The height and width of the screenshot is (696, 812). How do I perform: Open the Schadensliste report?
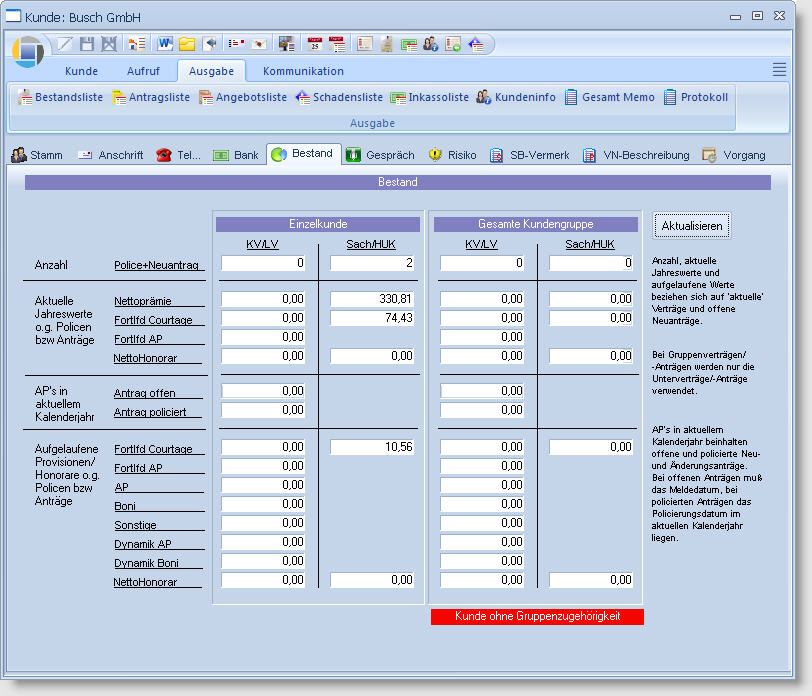tap(339, 97)
